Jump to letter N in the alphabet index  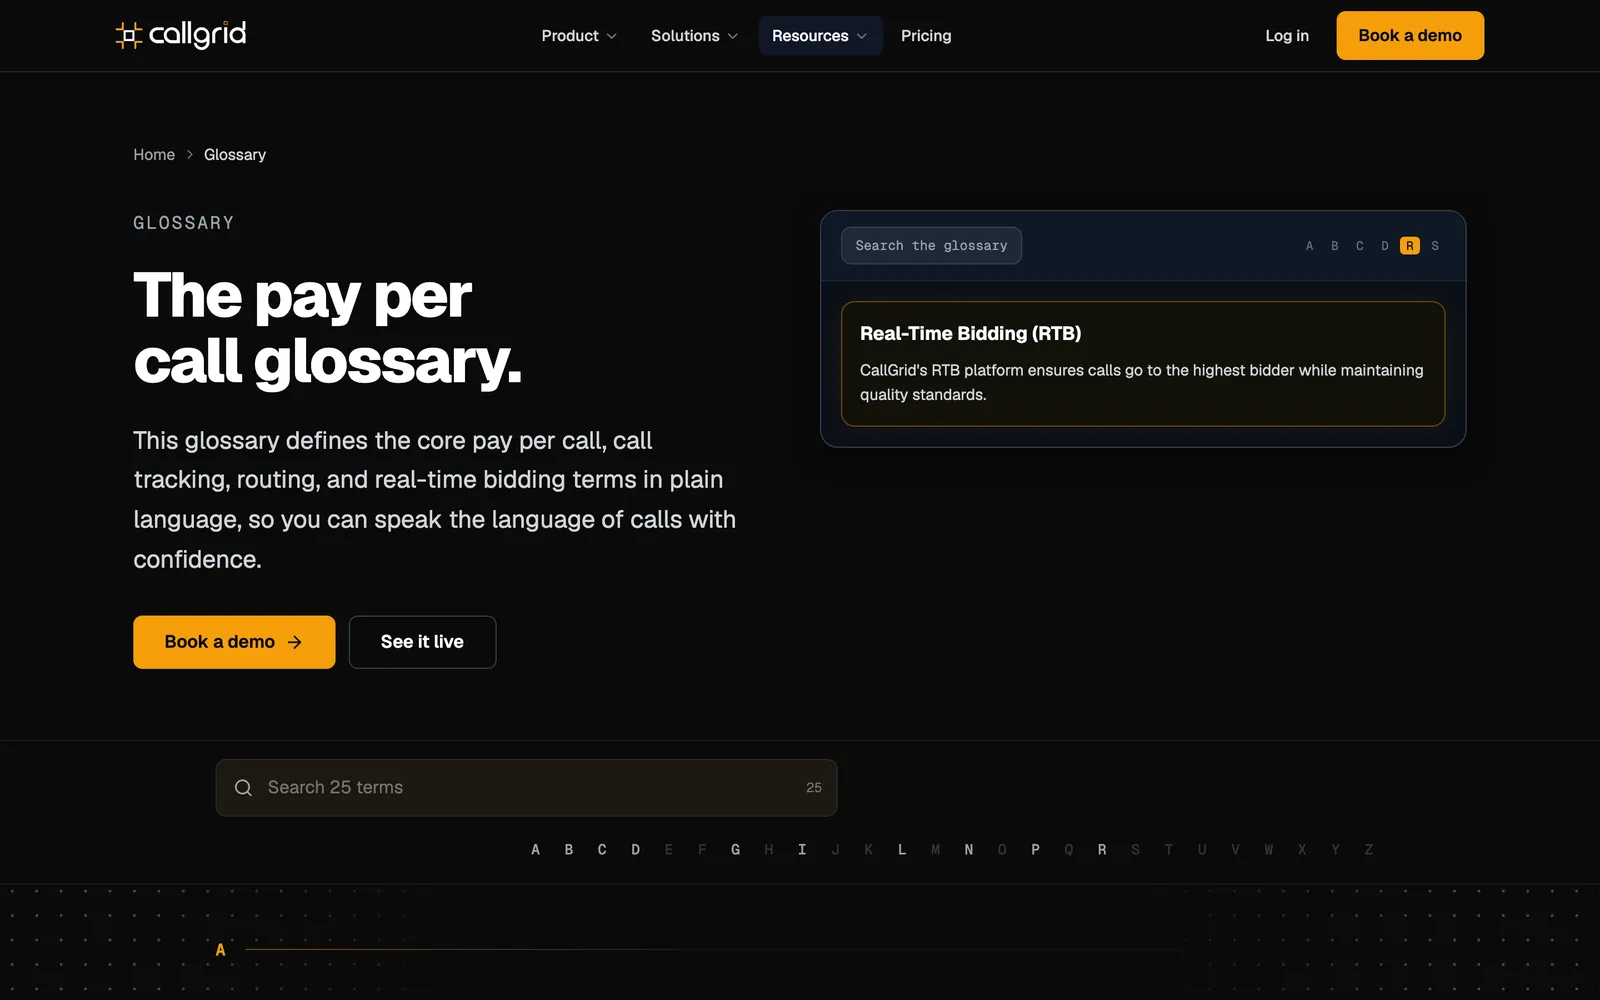[x=969, y=850]
